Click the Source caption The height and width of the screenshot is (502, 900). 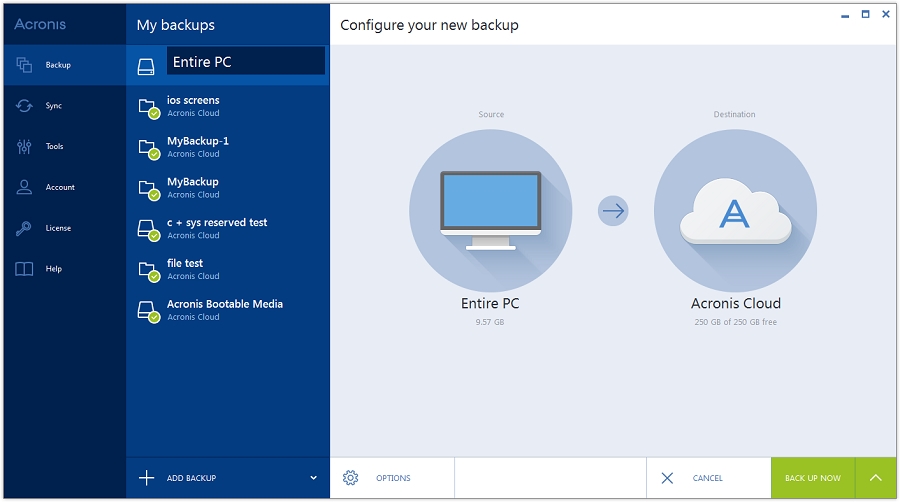point(491,114)
